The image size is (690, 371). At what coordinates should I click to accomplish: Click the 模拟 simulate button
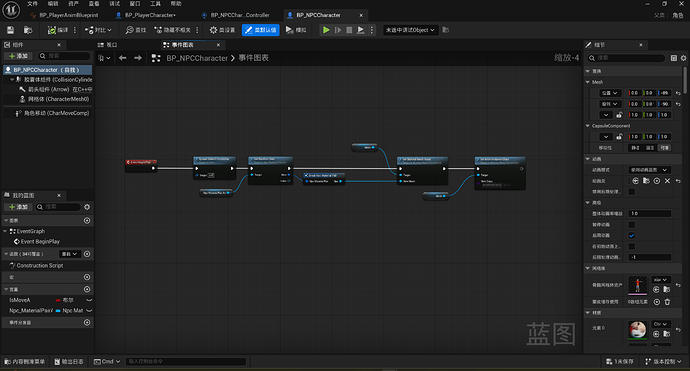pos(296,30)
